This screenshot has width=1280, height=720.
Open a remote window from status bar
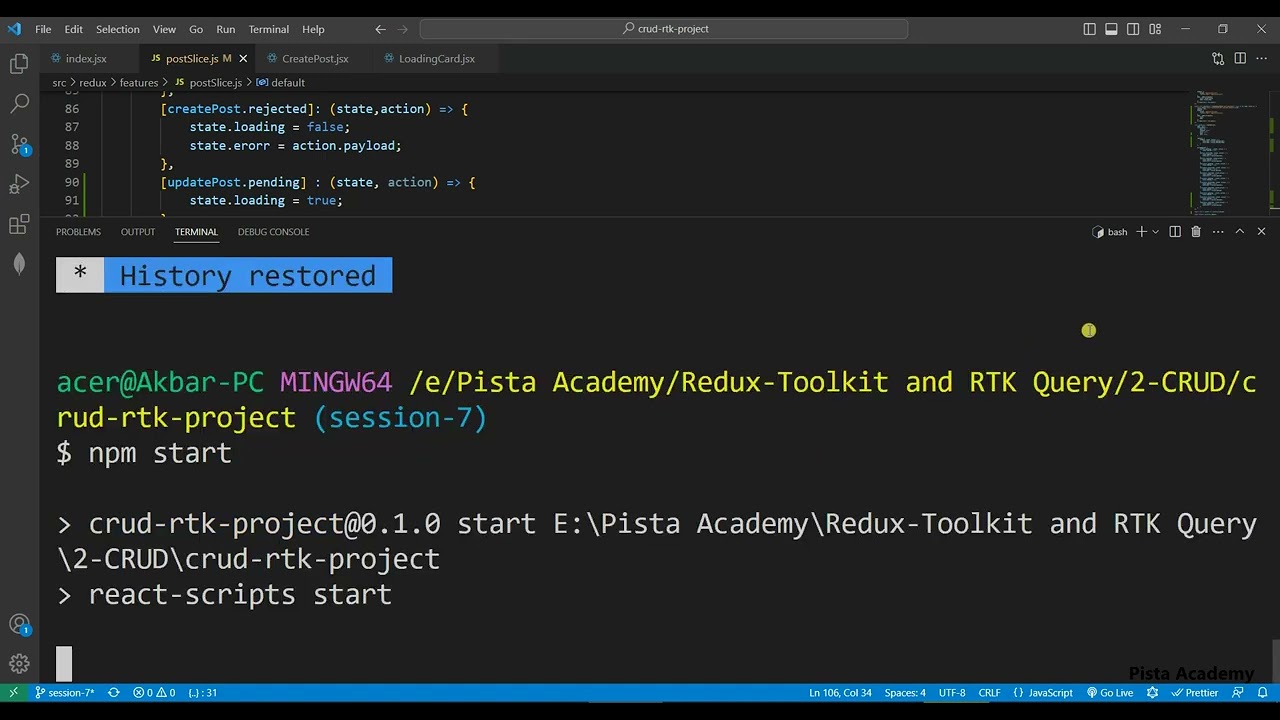pos(13,693)
